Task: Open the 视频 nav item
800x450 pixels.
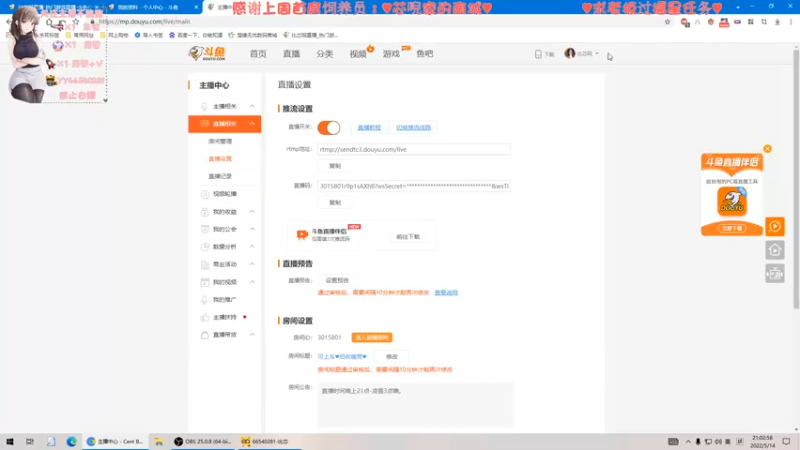Action: click(358, 54)
